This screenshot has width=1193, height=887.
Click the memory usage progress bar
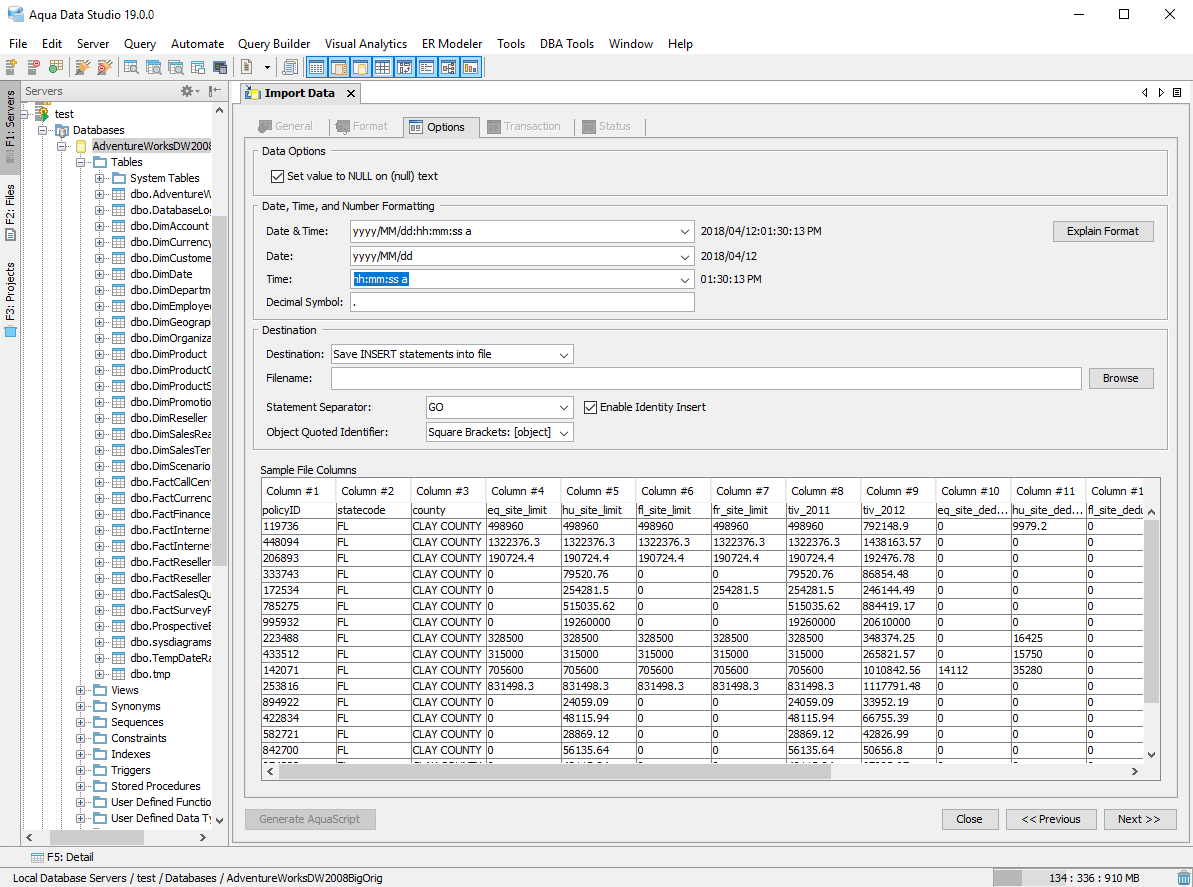[1082, 878]
